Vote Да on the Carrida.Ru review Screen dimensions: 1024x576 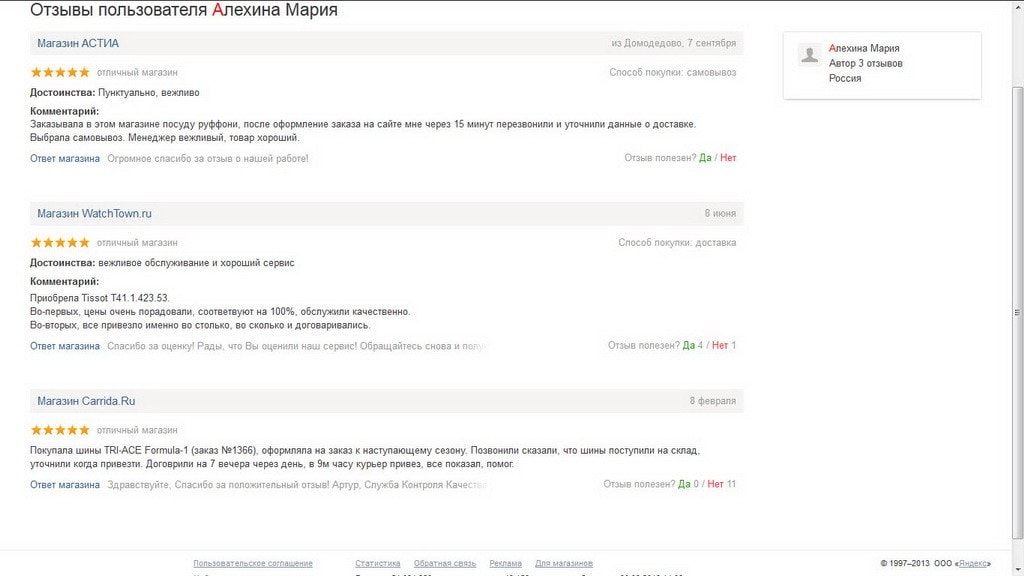tap(684, 484)
